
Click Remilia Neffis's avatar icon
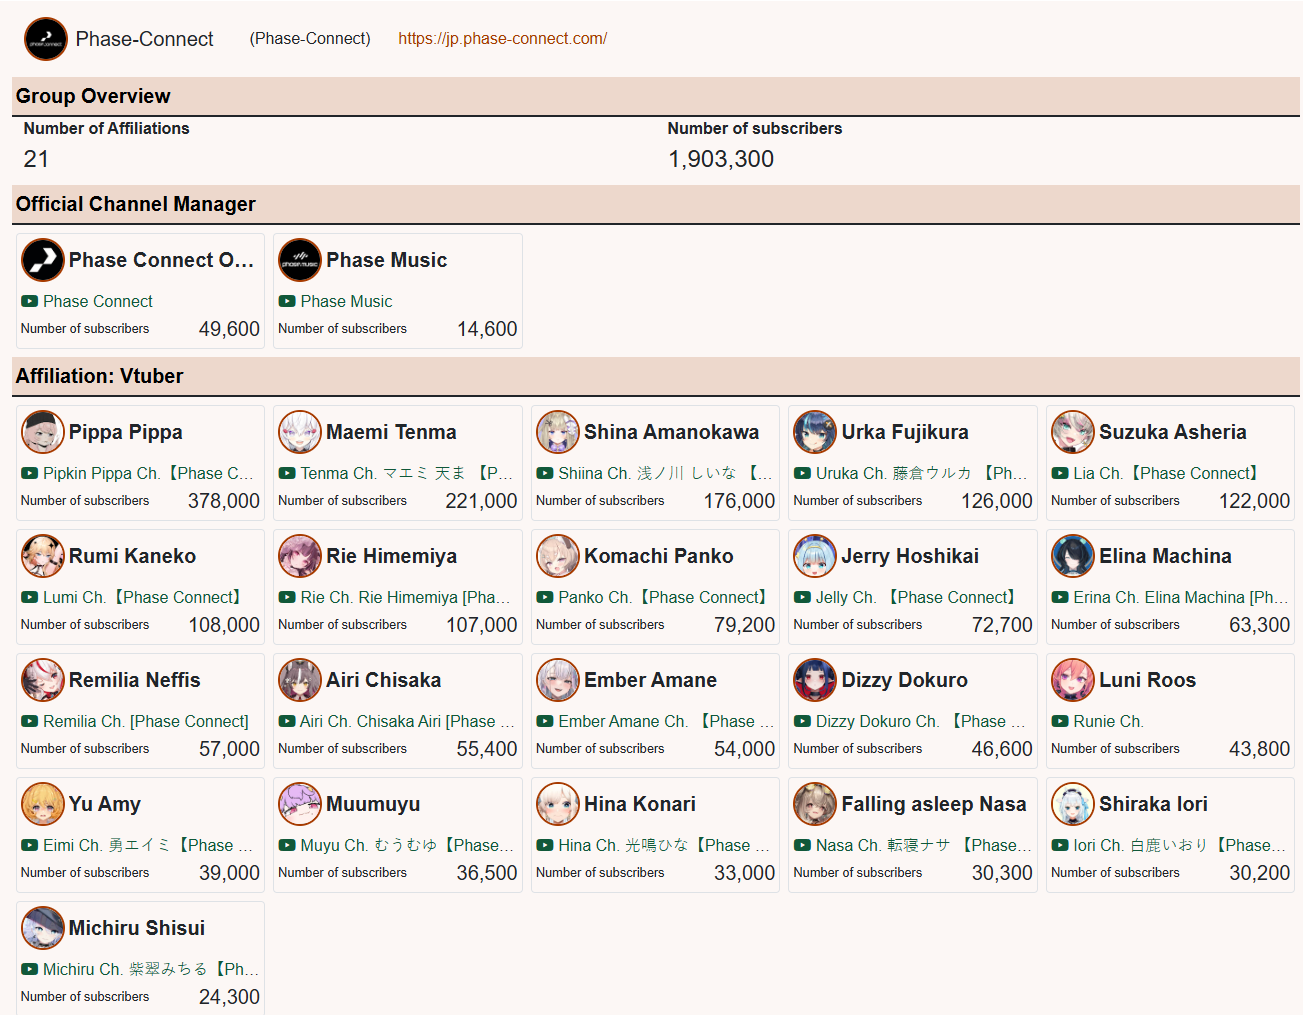click(43, 680)
